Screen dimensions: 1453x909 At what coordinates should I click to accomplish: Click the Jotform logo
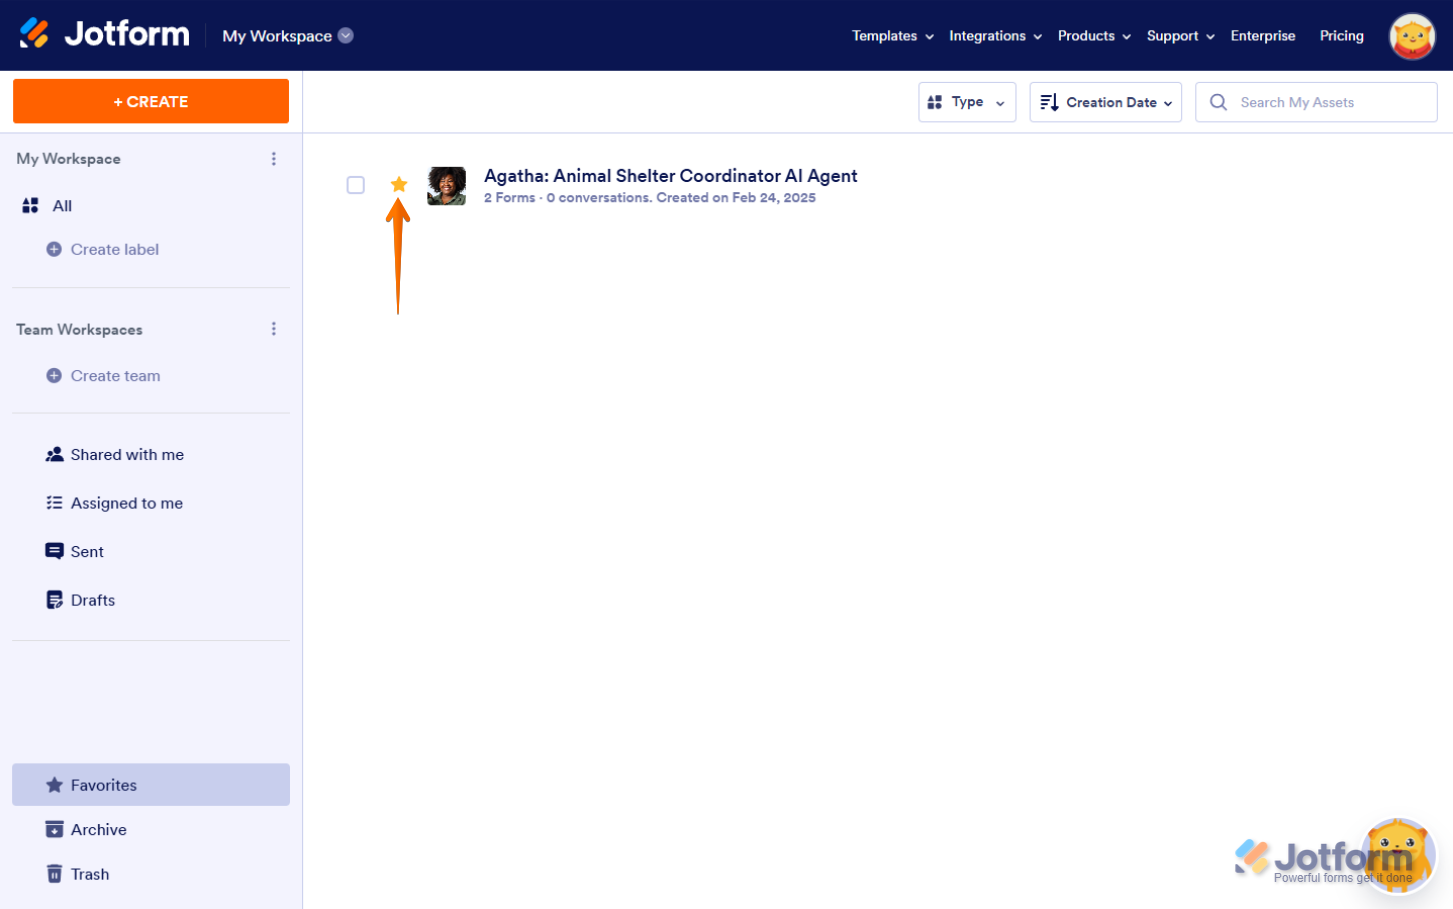pyautogui.click(x=104, y=34)
